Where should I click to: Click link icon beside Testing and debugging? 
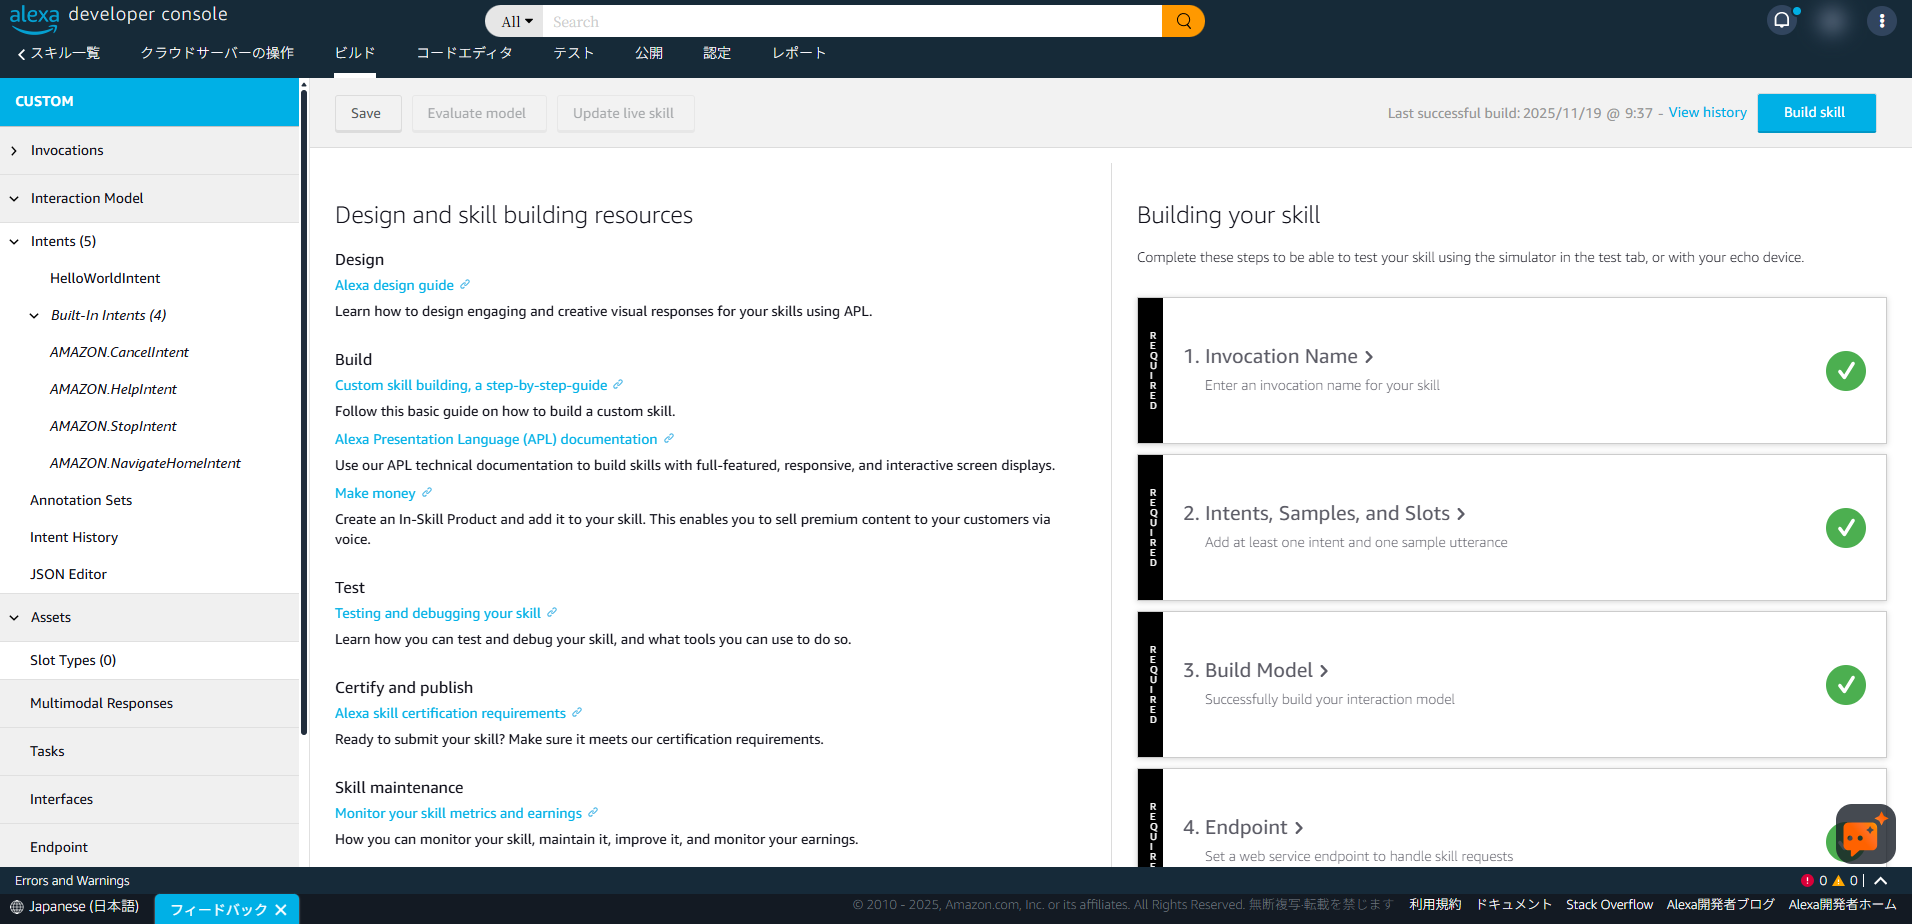(552, 612)
